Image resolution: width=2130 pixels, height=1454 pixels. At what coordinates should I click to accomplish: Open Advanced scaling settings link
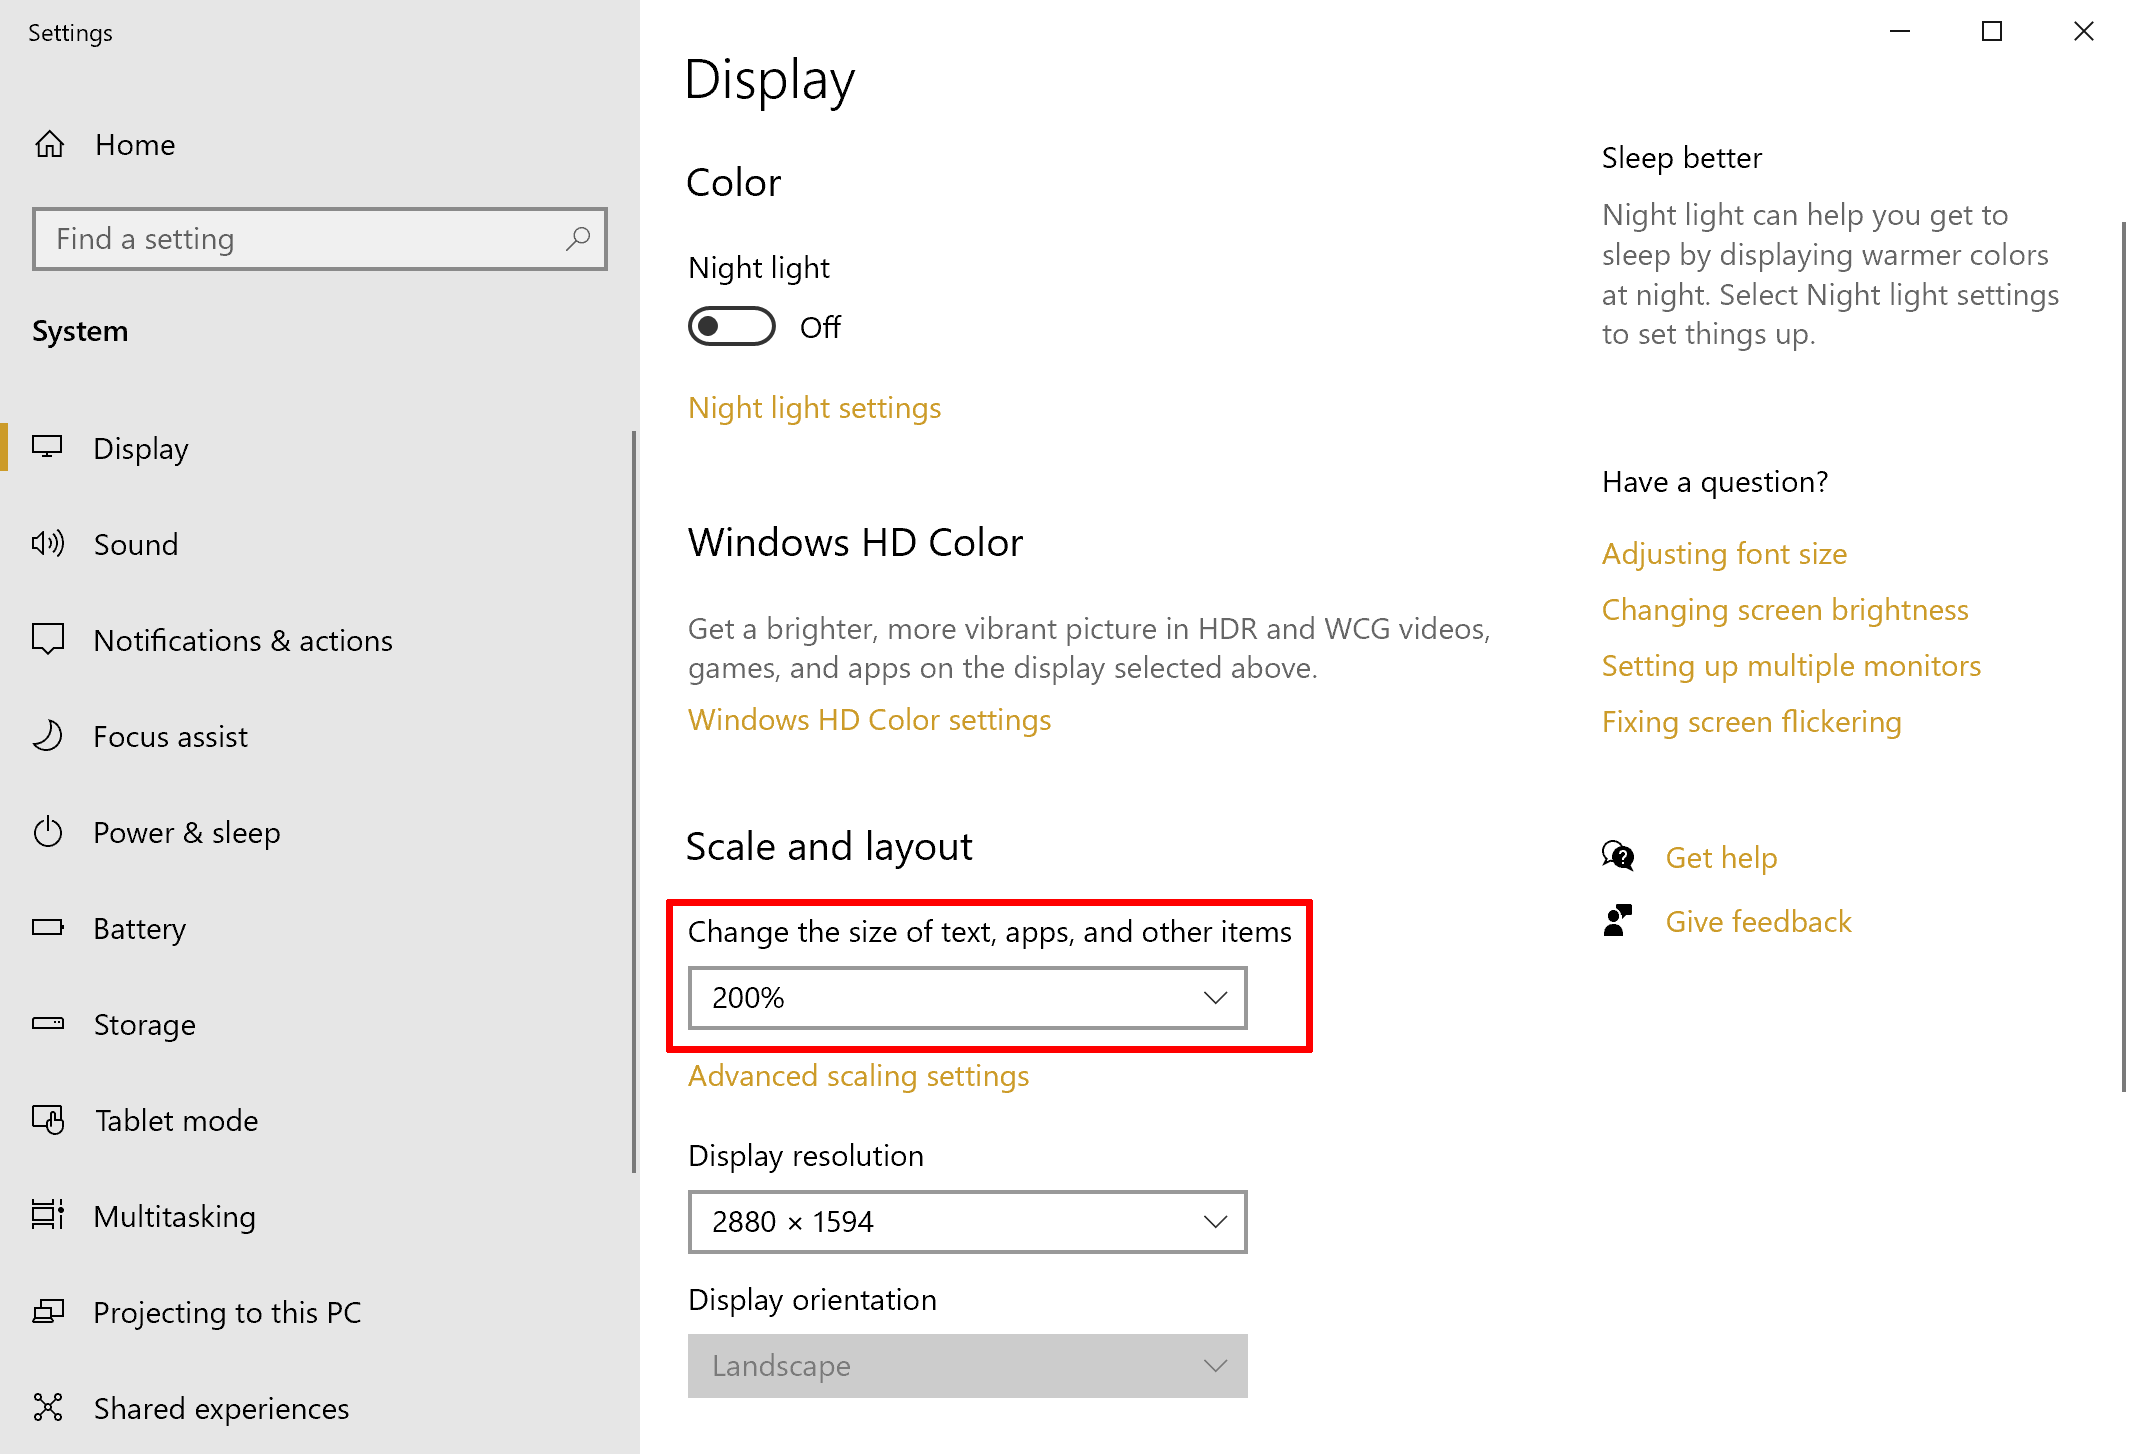(x=858, y=1076)
